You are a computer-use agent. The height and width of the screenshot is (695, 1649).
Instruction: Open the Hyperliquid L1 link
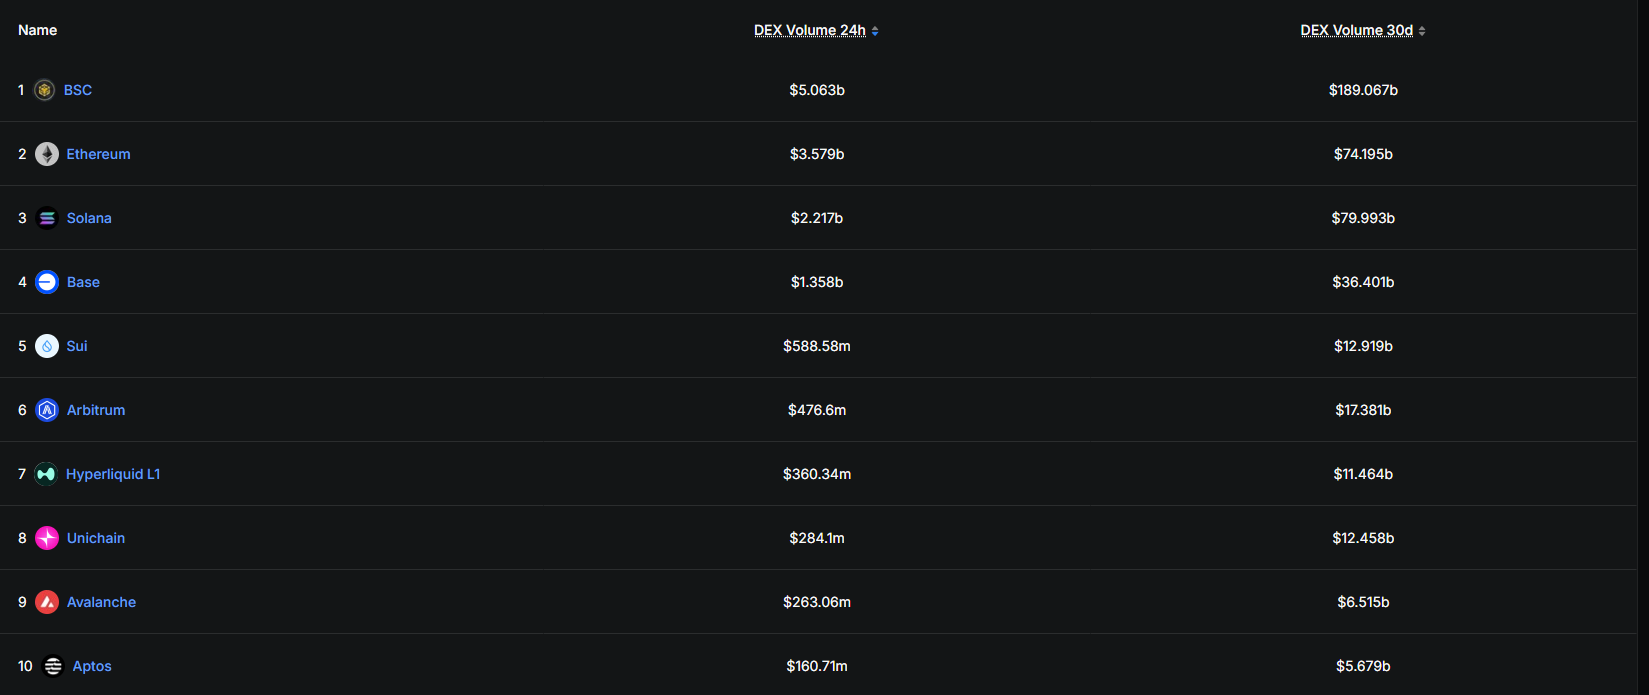(x=113, y=474)
